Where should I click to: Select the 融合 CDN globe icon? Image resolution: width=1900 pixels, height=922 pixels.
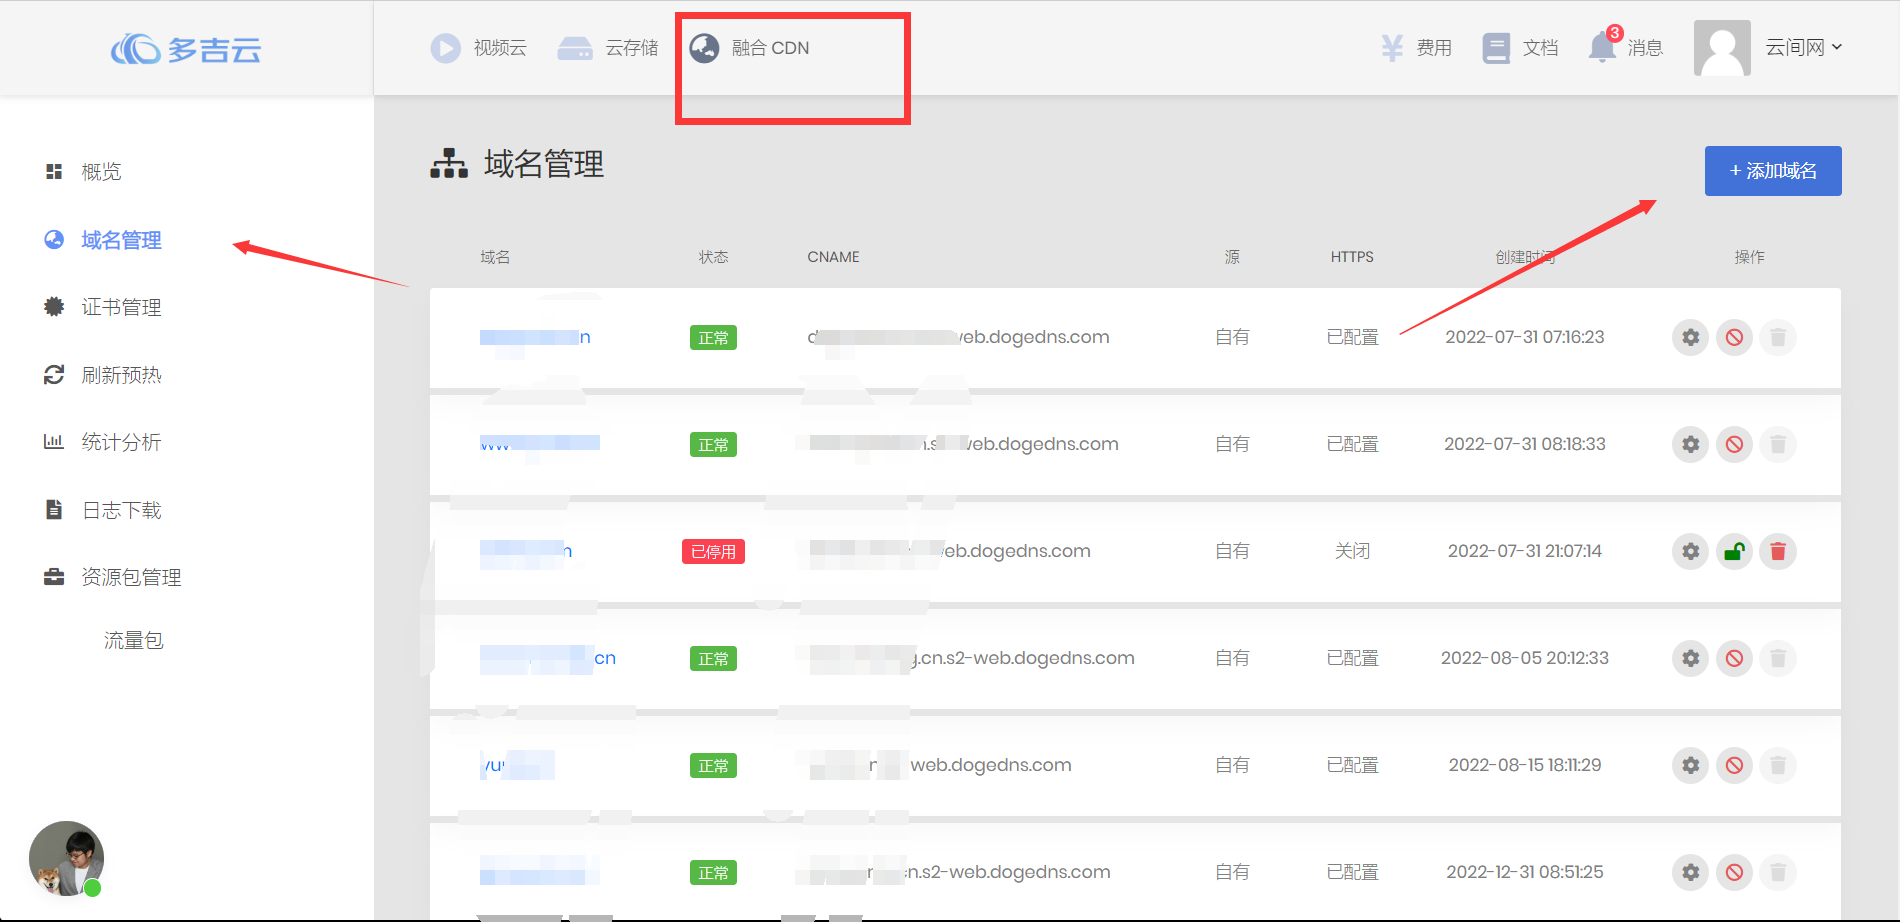(706, 47)
